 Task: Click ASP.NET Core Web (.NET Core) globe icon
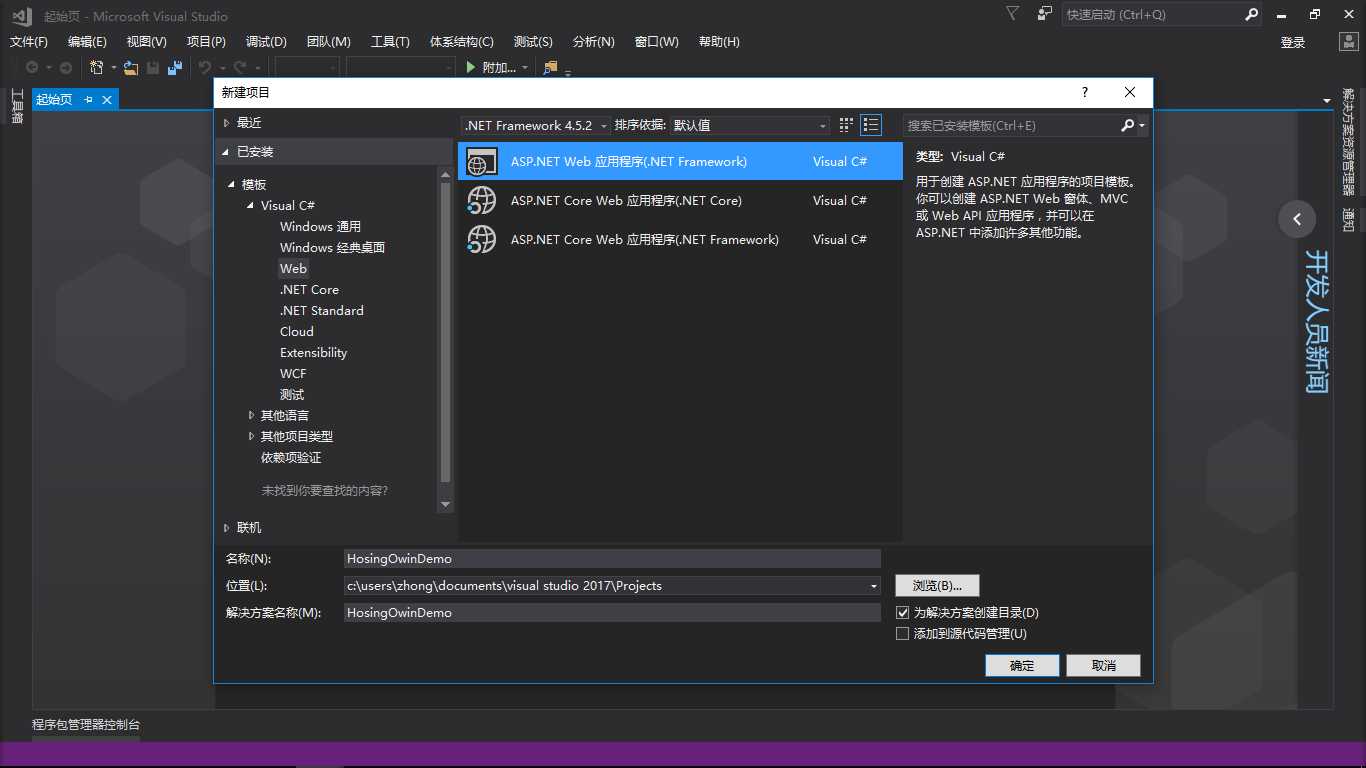click(x=482, y=200)
